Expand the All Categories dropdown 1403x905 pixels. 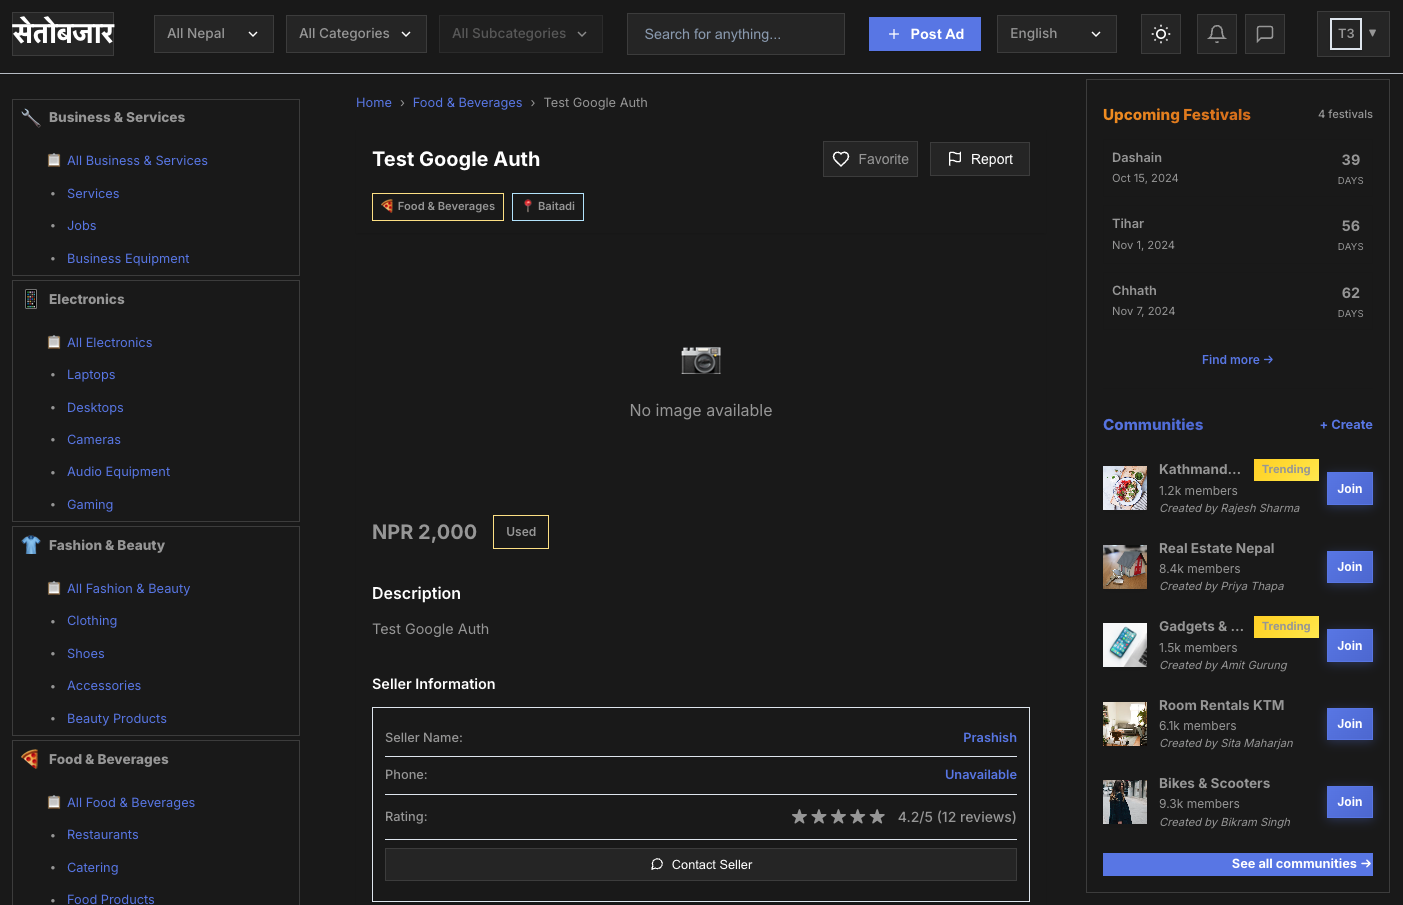click(356, 34)
